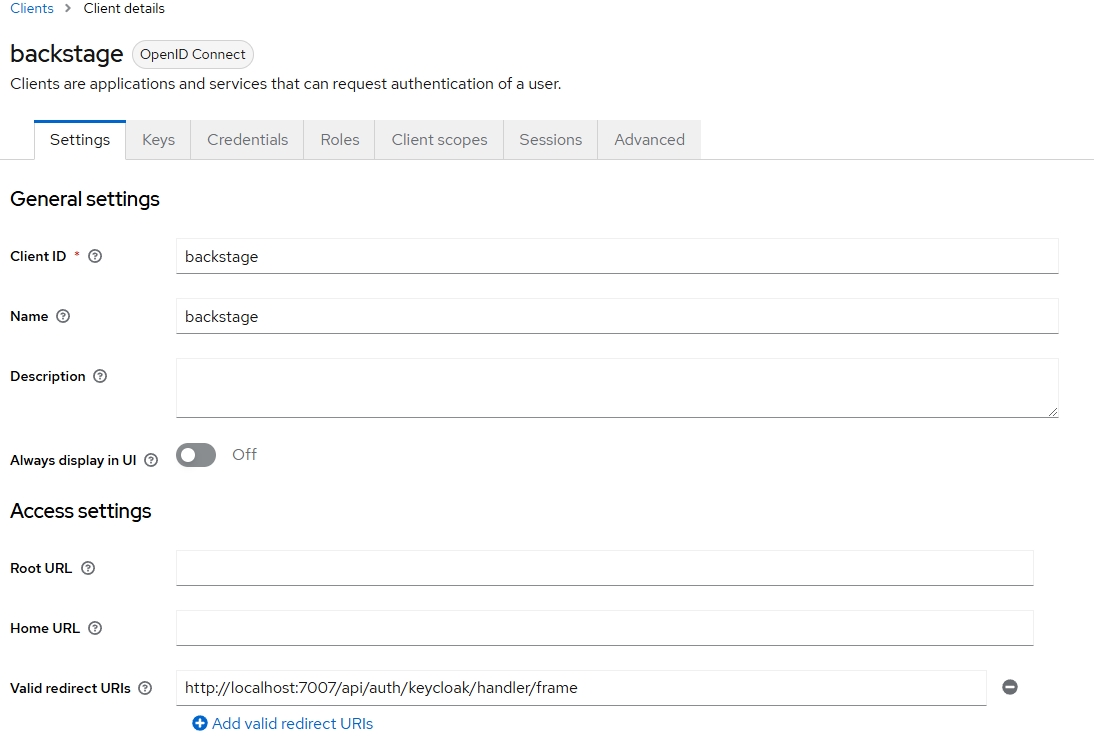The image size is (1094, 746).
Task: Open the Roles tab
Action: [x=340, y=140]
